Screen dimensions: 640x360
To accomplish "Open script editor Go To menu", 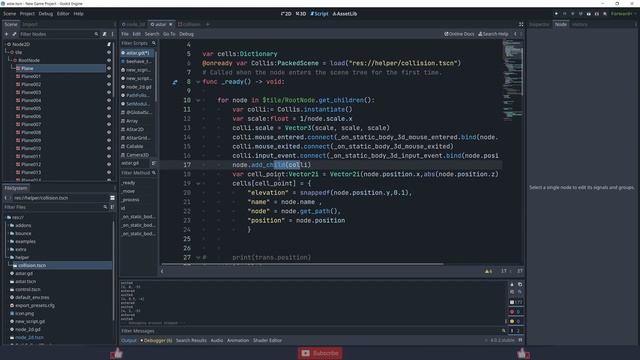I will (x=169, y=34).
